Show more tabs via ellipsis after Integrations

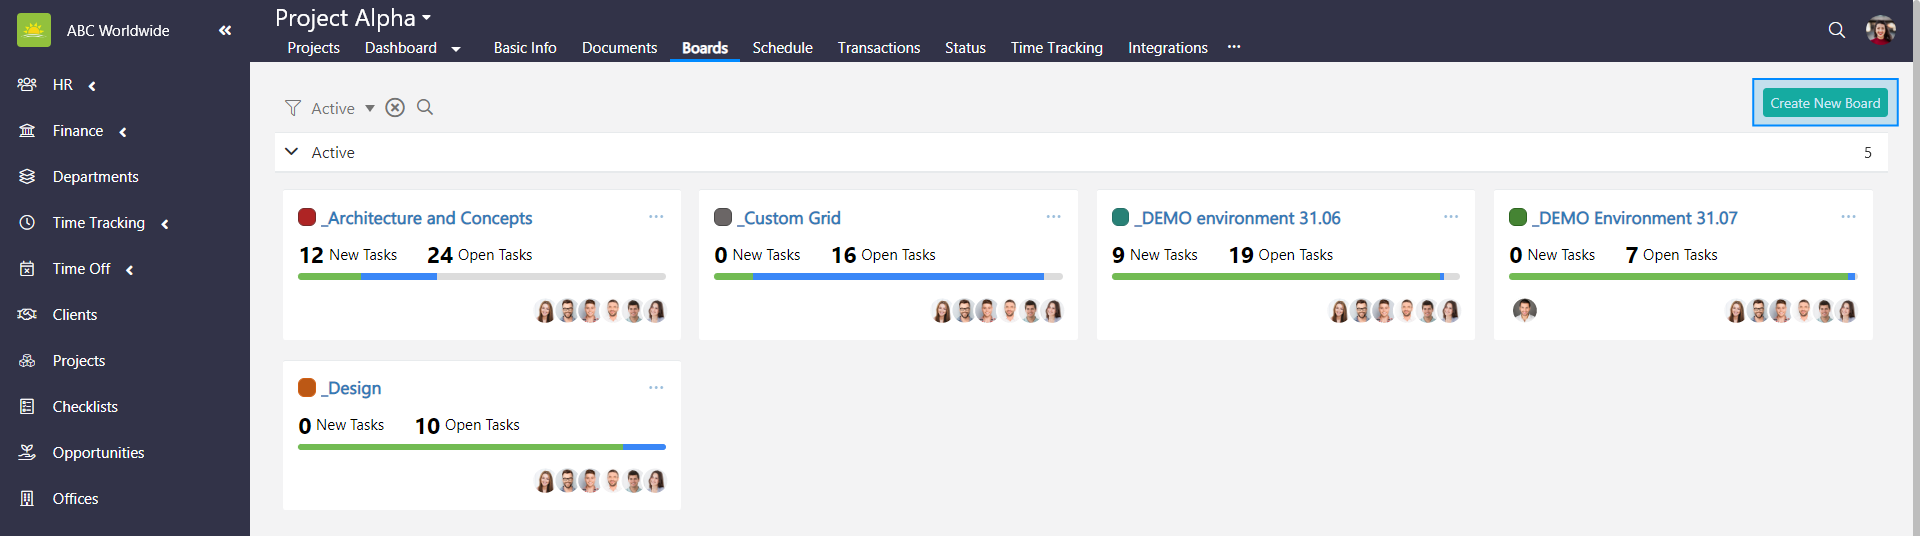(x=1234, y=47)
